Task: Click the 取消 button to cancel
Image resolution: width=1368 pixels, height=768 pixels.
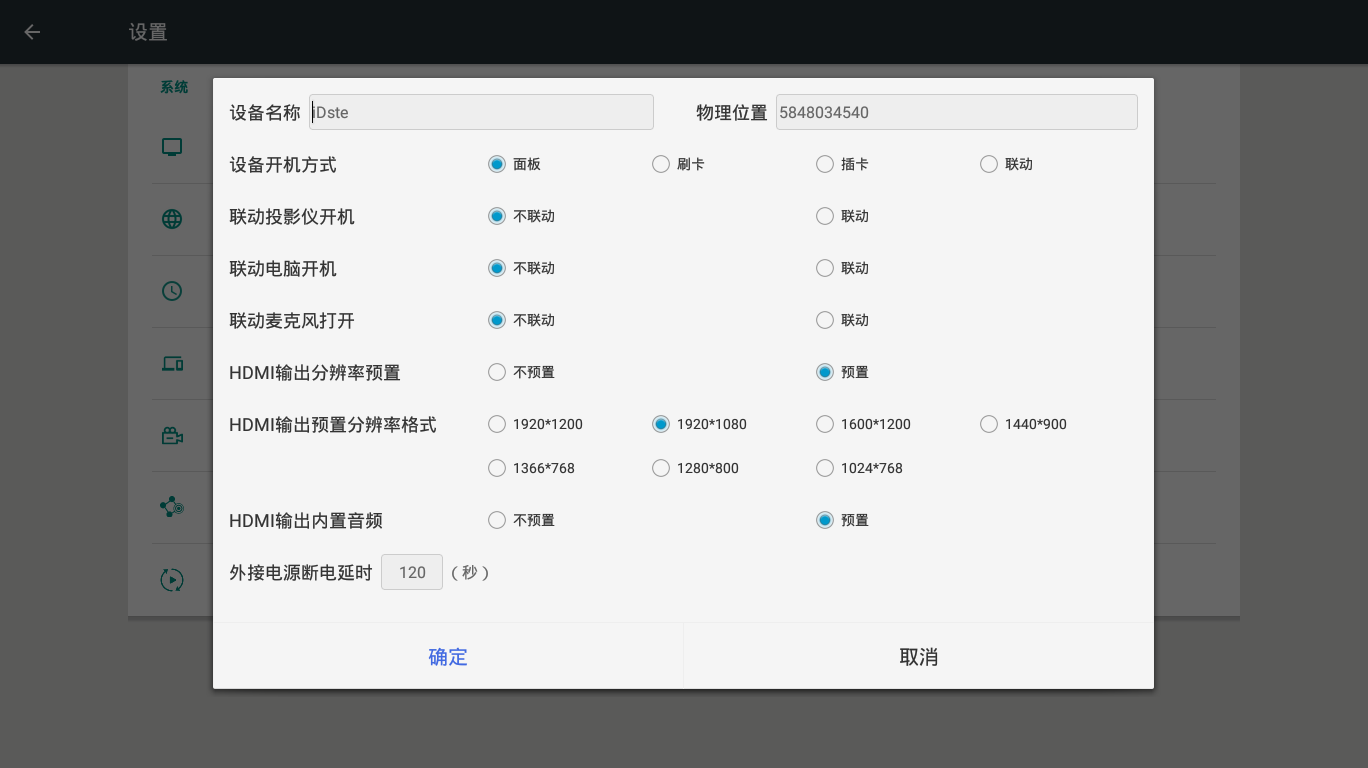Action: (x=918, y=657)
